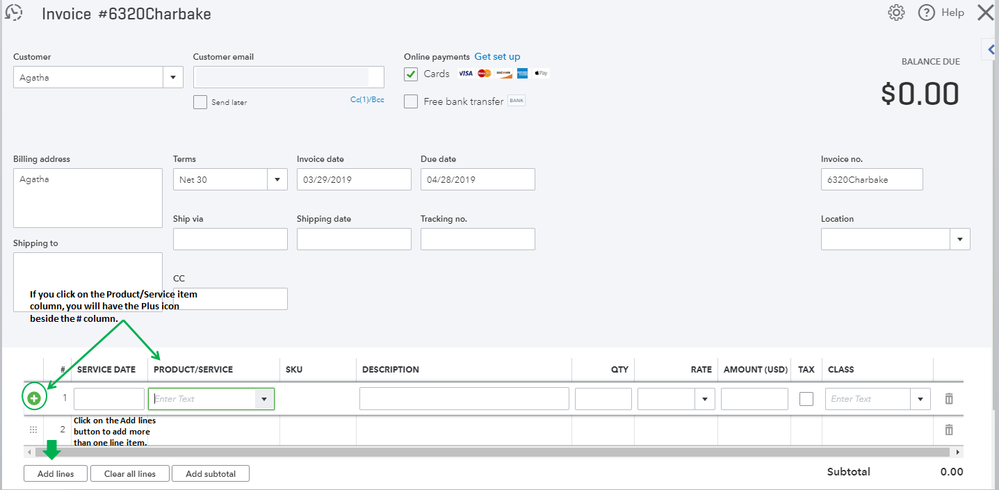Expand the Class dropdown on line 1
999x490 pixels.
(920, 399)
